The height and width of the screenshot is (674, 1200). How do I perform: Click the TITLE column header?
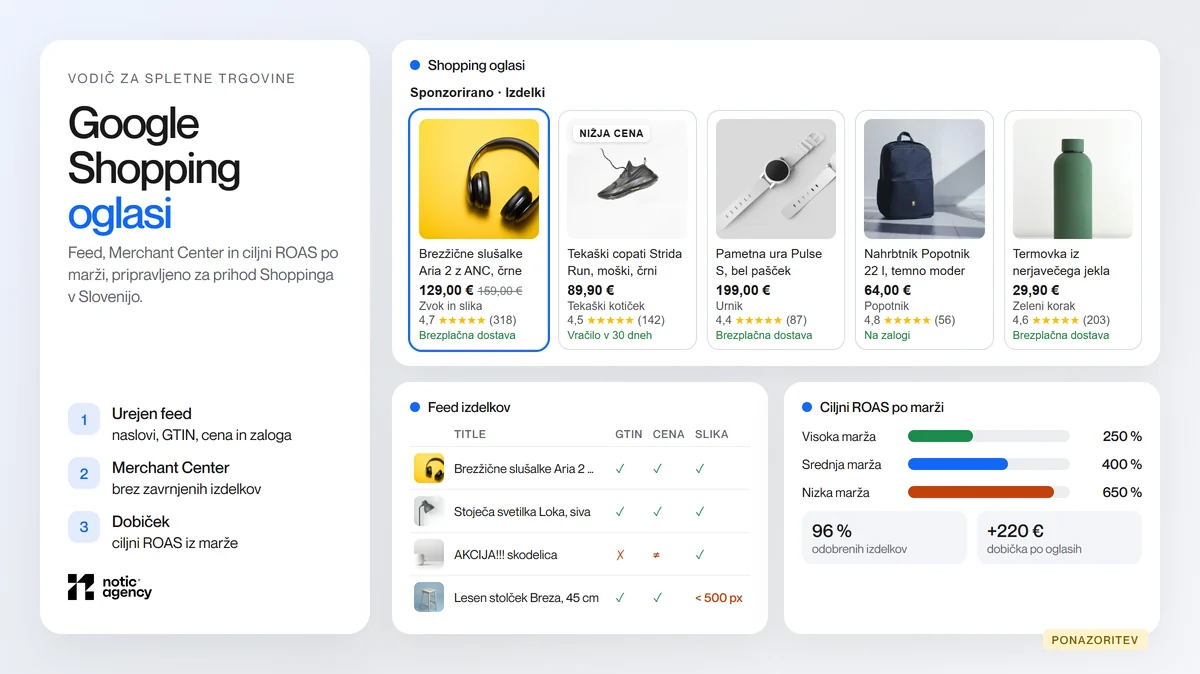click(470, 434)
